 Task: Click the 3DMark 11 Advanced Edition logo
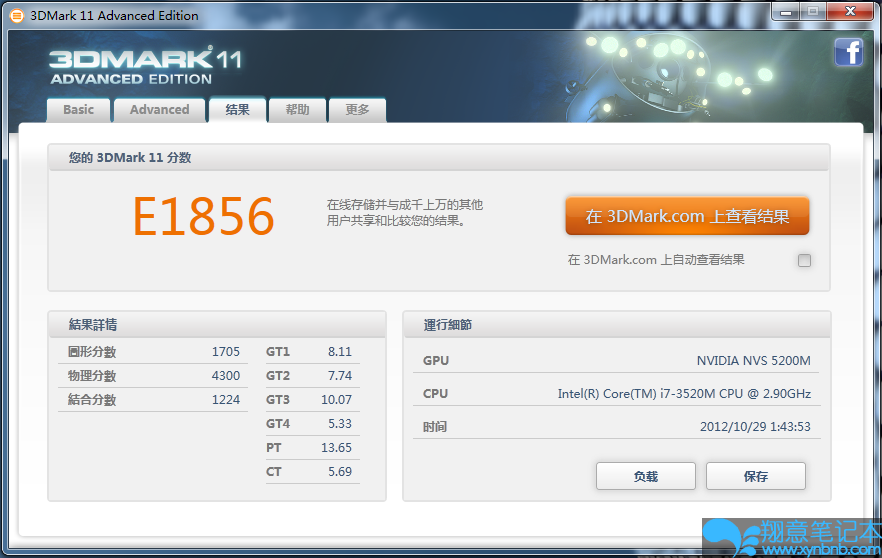(x=145, y=66)
